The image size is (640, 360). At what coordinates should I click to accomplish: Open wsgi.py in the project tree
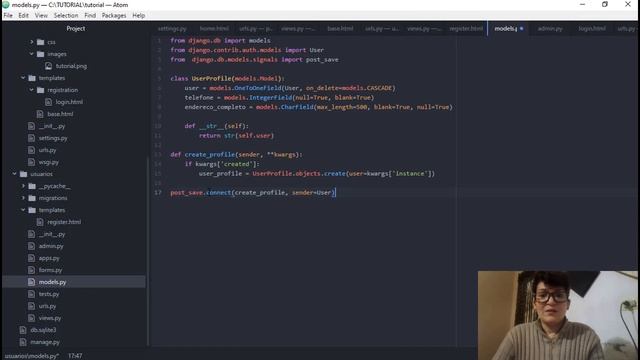tap(49, 162)
